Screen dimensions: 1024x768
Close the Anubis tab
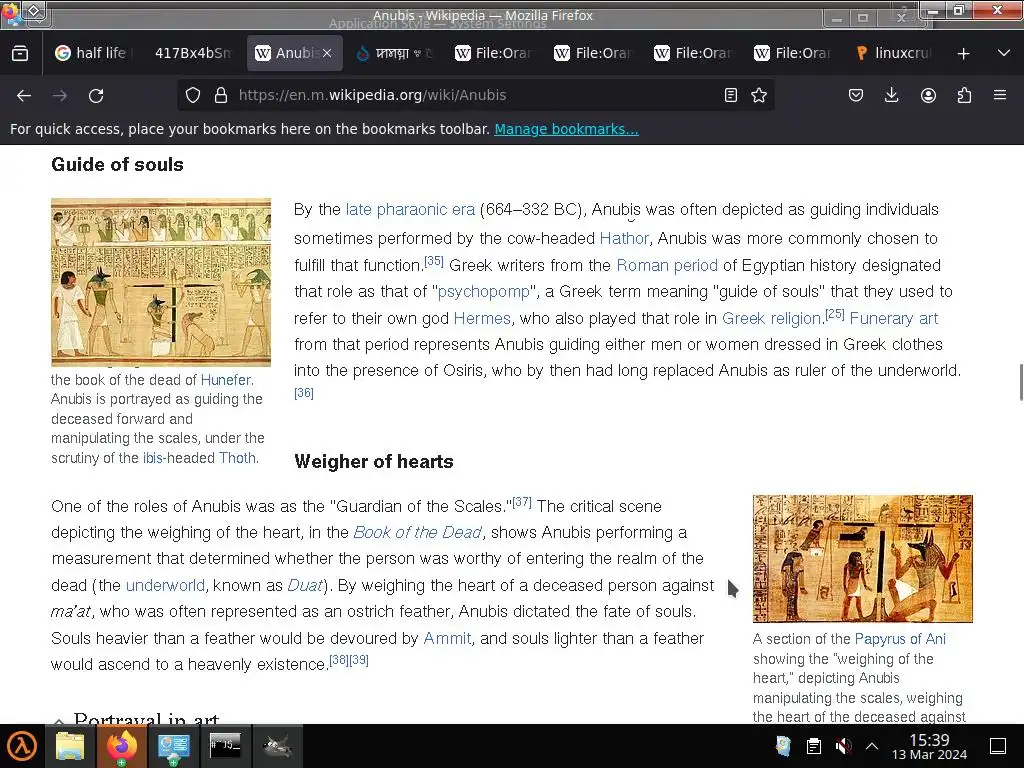[327, 53]
